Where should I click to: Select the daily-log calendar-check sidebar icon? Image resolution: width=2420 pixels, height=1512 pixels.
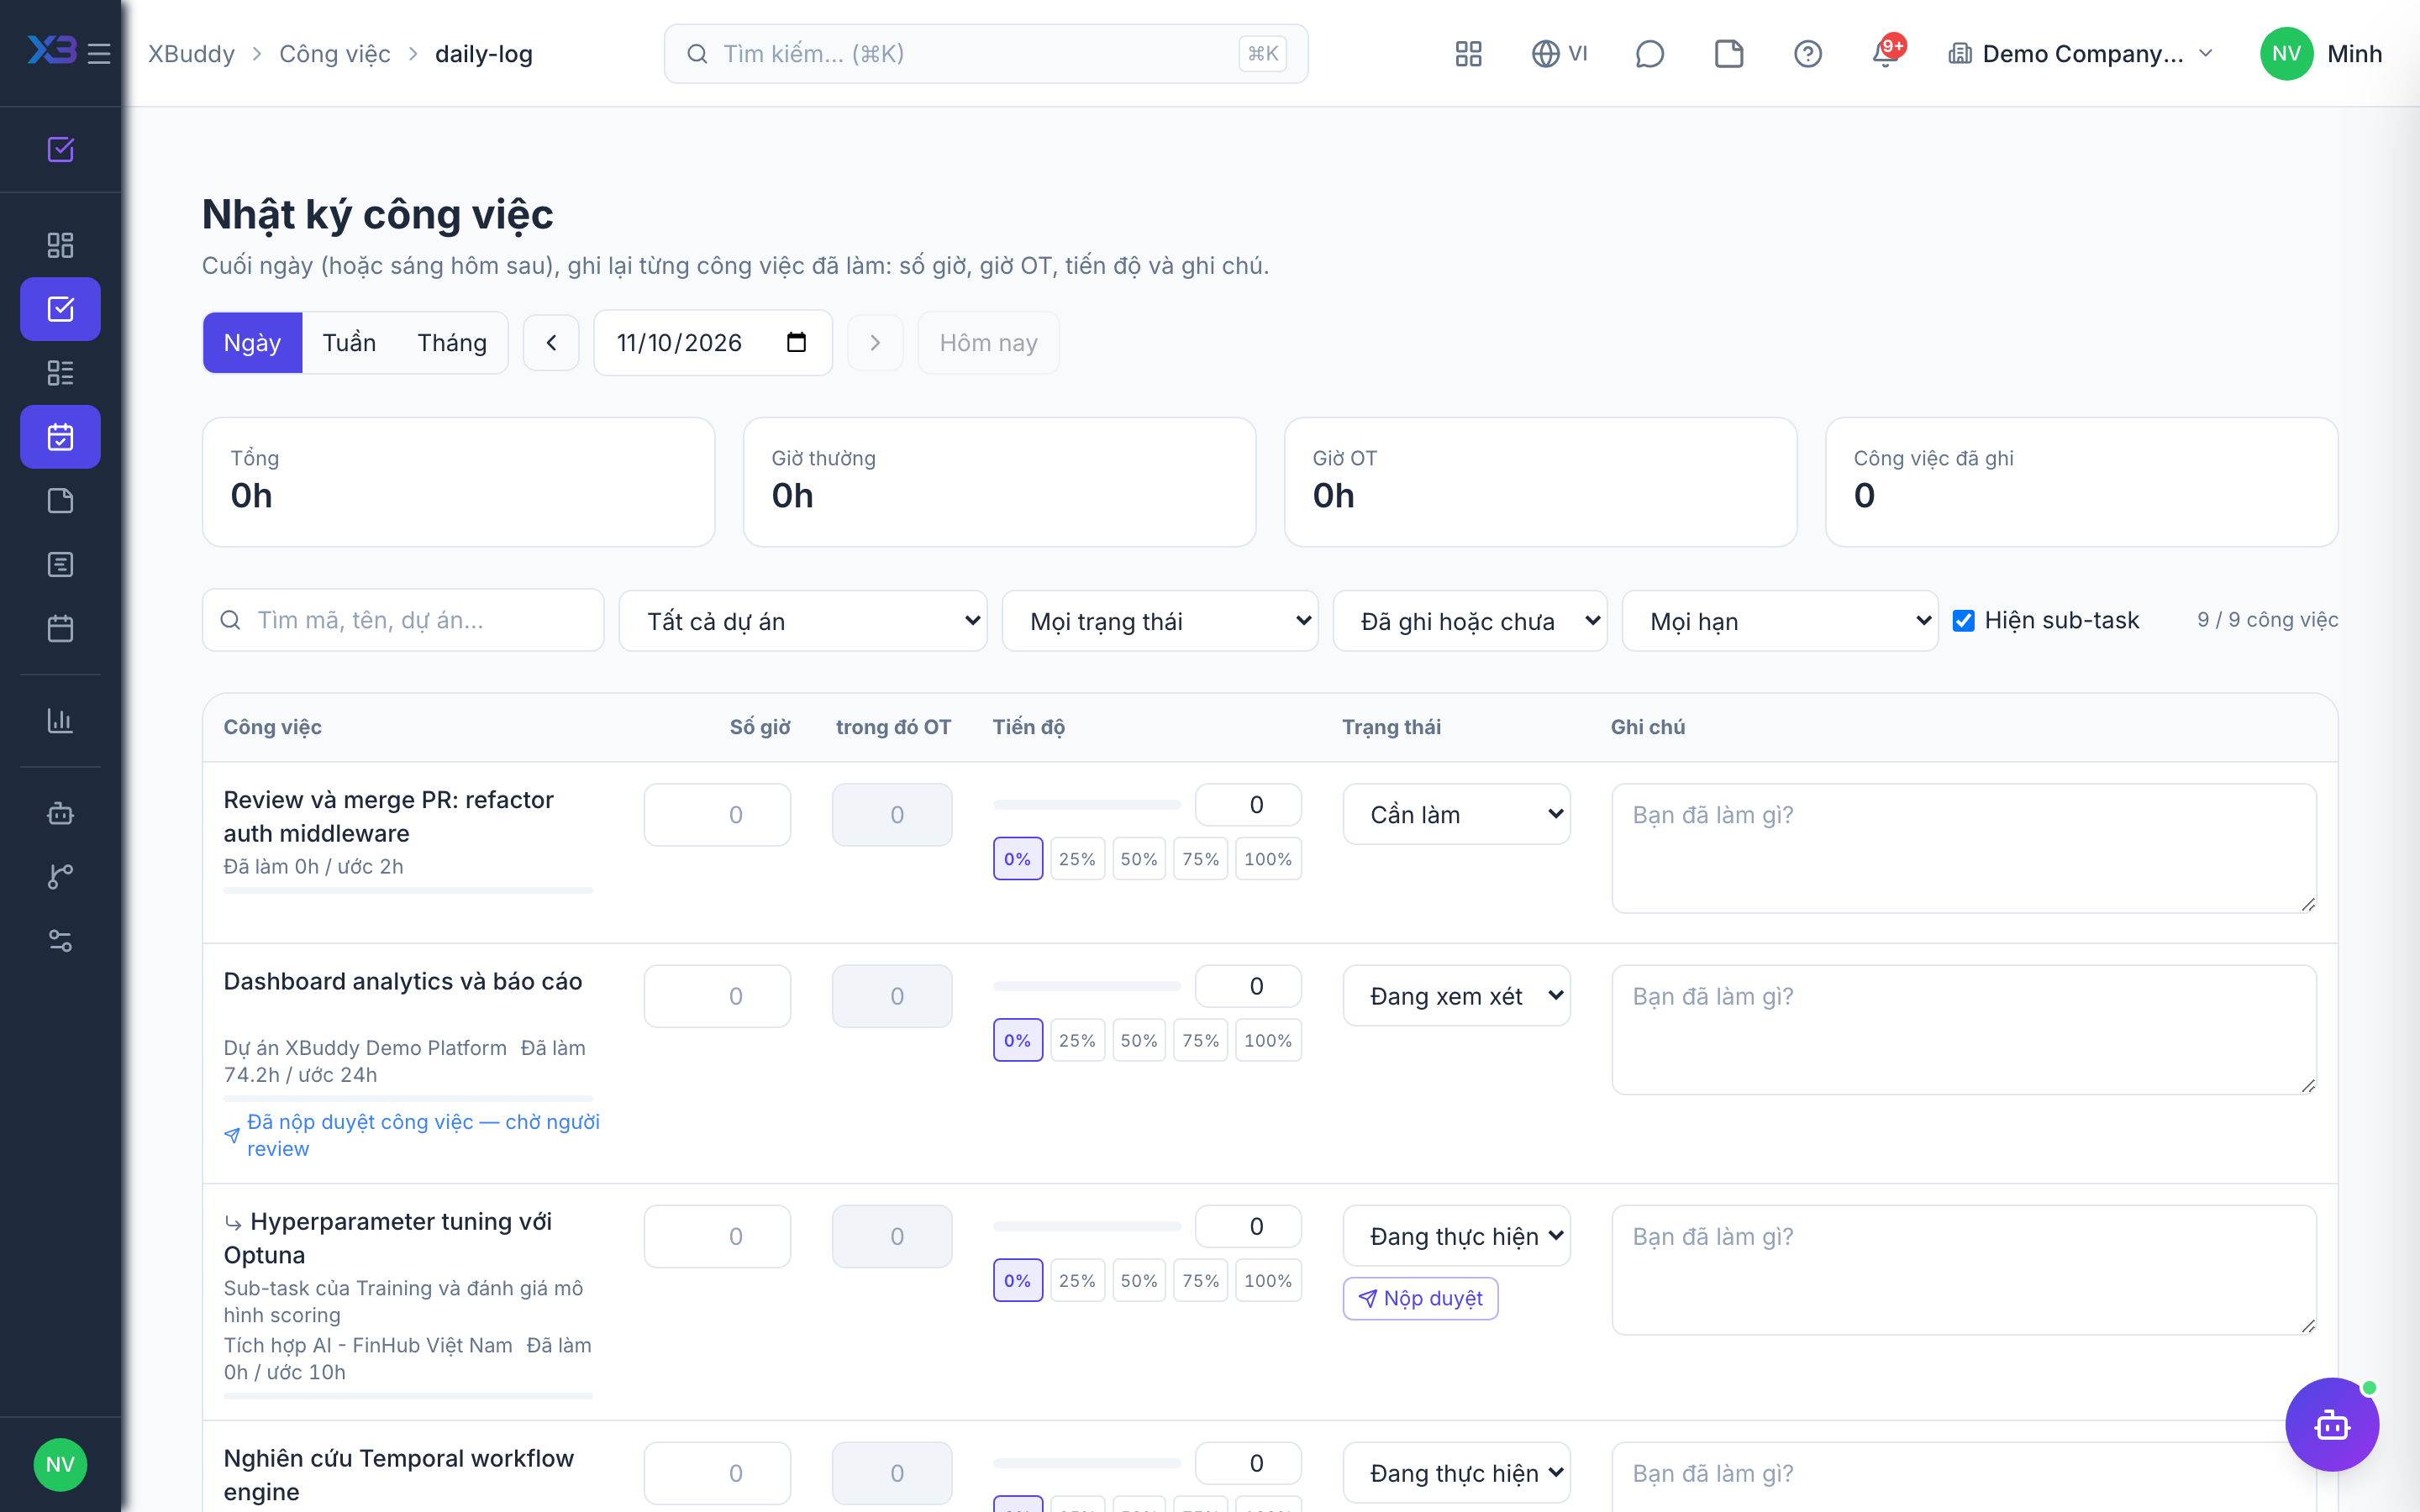pyautogui.click(x=60, y=437)
